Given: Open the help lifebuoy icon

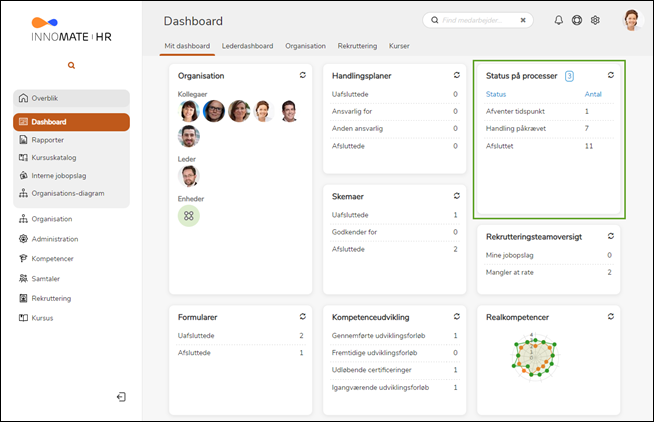Looking at the screenshot, I should [577, 20].
